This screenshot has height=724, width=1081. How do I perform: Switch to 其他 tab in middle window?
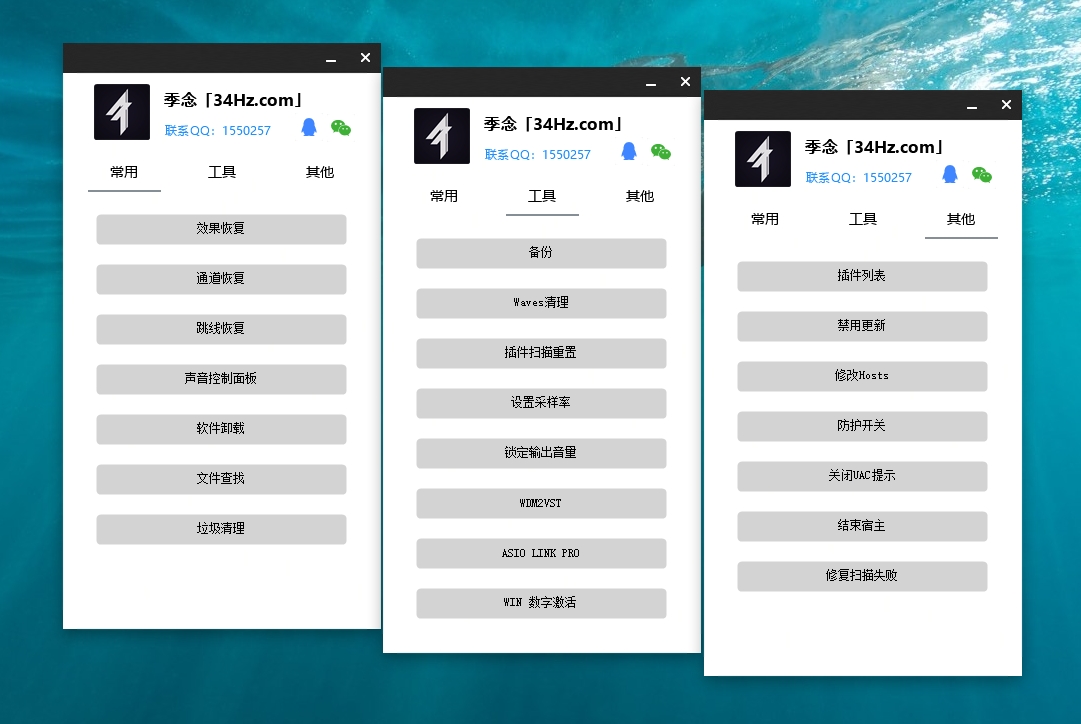coord(640,197)
